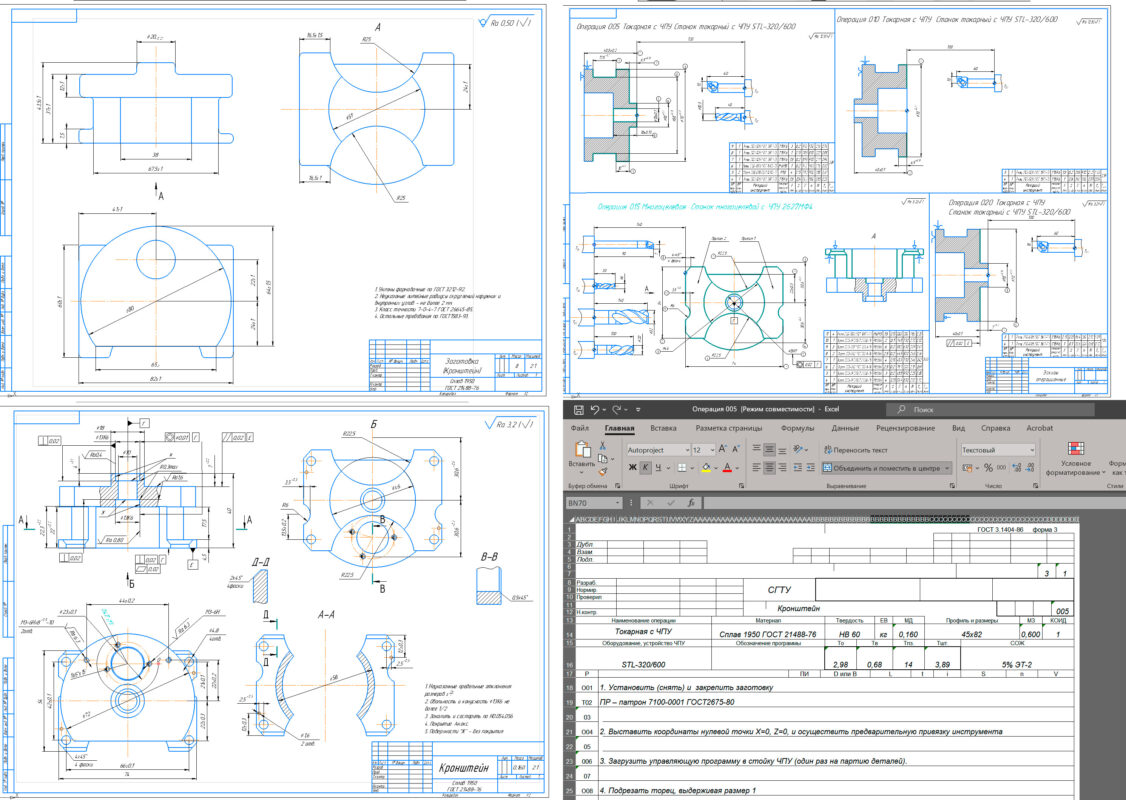Image resolution: width=1126 pixels, height=800 pixels.
Task: Open the Файл tab
Action: 580,428
